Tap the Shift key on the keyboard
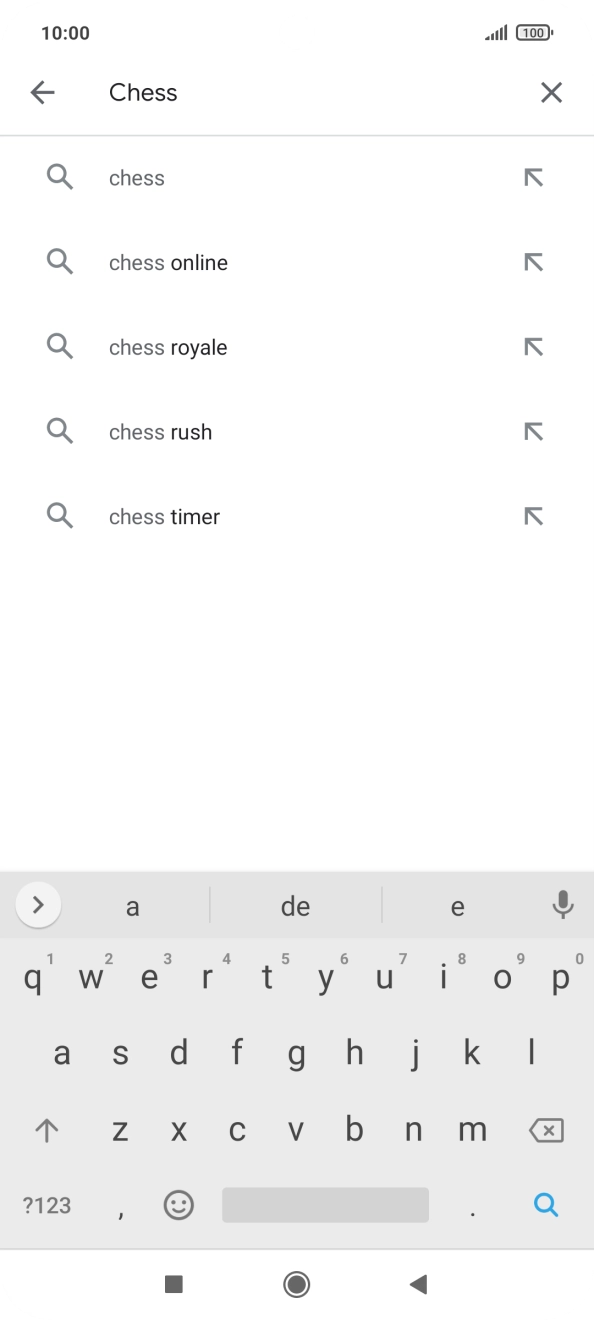Viewport: 594px width, 1320px height. 46,1129
